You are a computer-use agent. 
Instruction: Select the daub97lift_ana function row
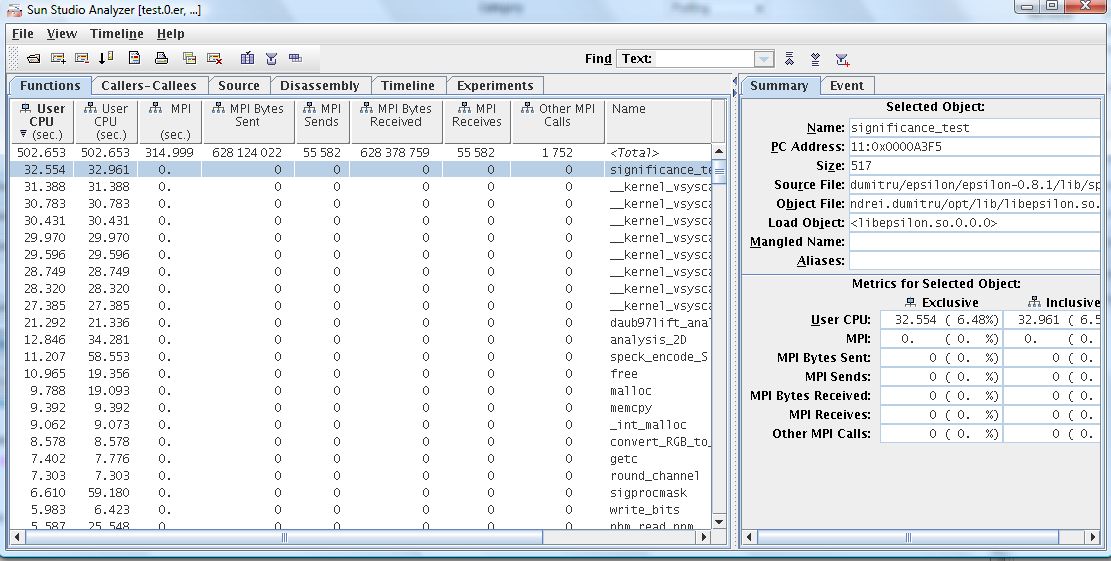[x=361, y=323]
